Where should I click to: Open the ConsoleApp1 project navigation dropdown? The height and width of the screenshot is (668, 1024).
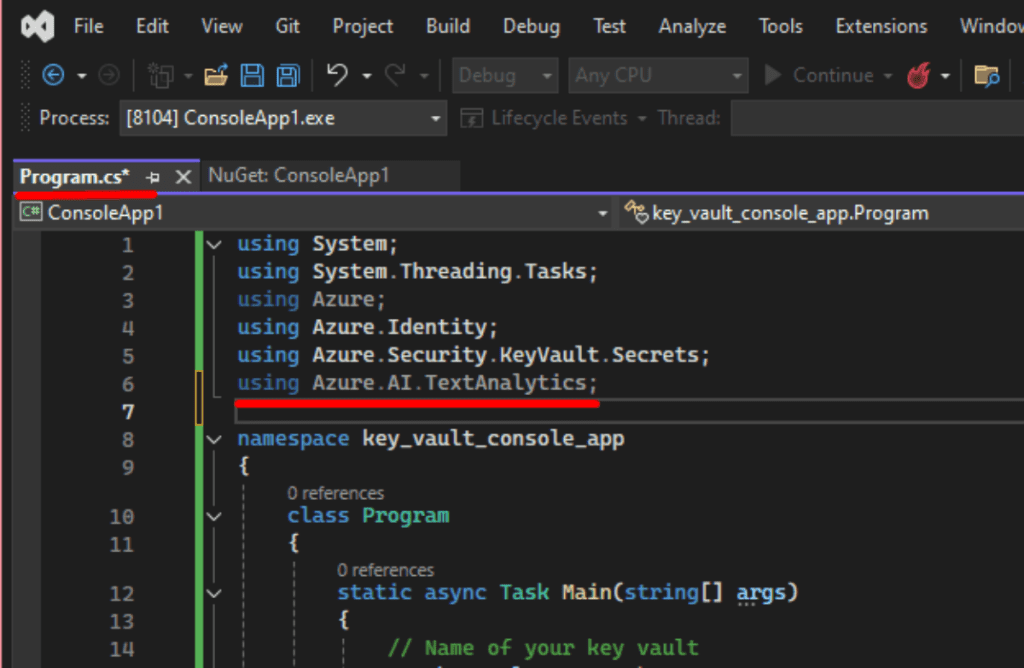tap(602, 213)
